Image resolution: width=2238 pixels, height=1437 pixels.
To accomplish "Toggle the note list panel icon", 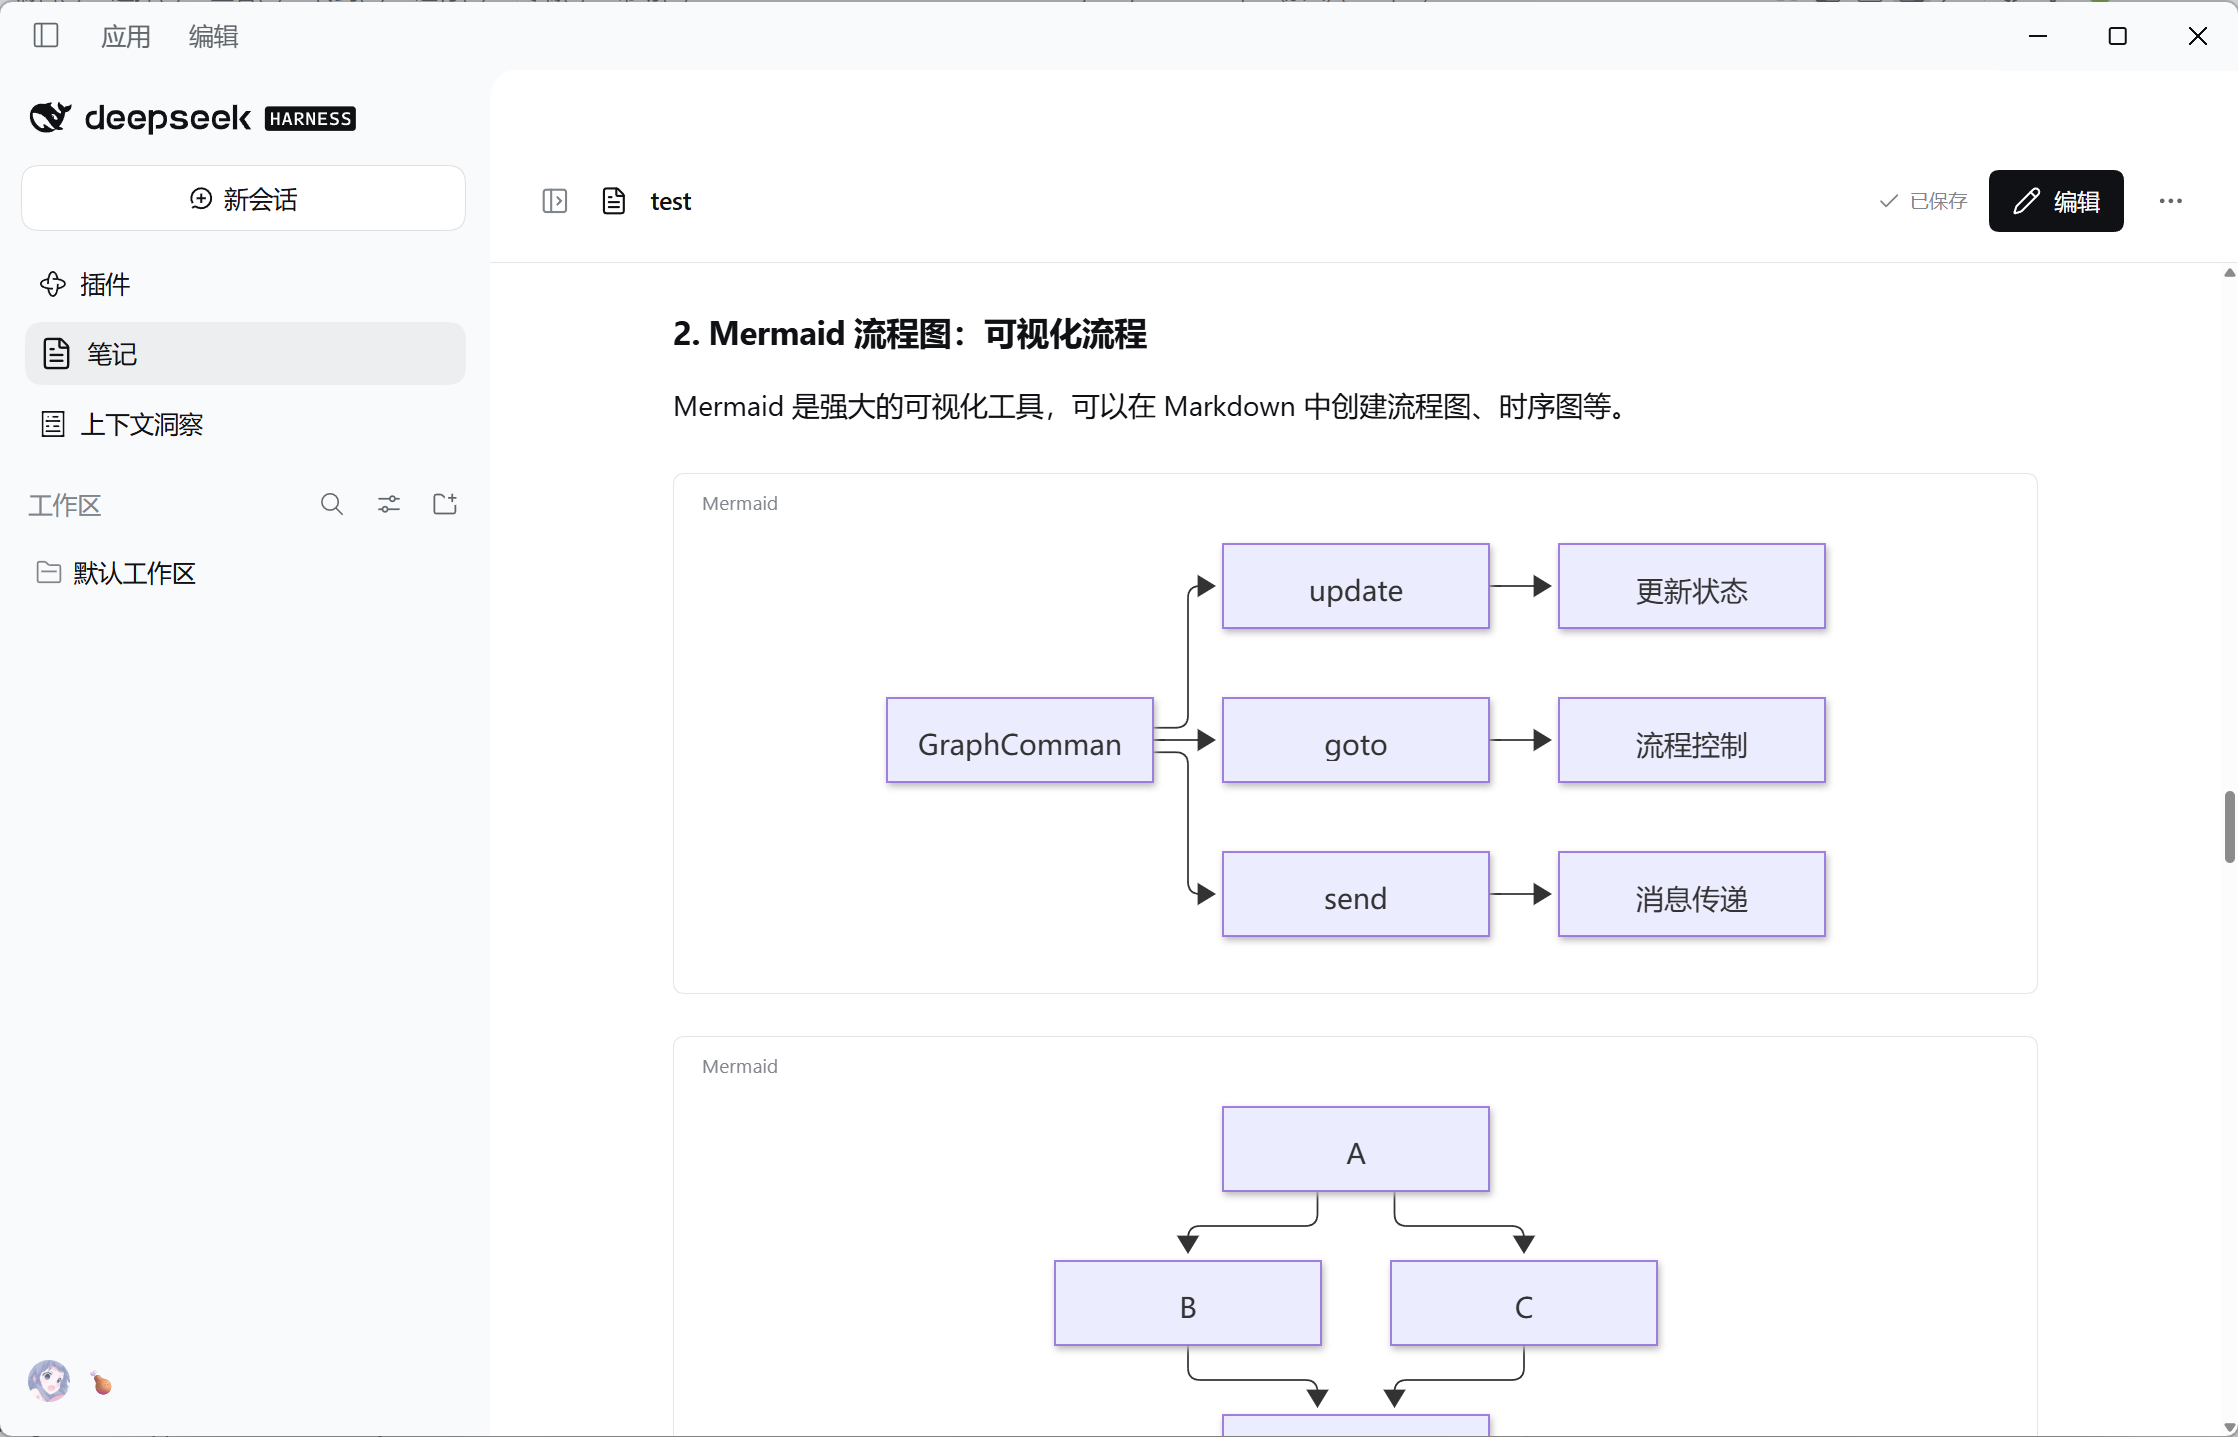I will (555, 201).
